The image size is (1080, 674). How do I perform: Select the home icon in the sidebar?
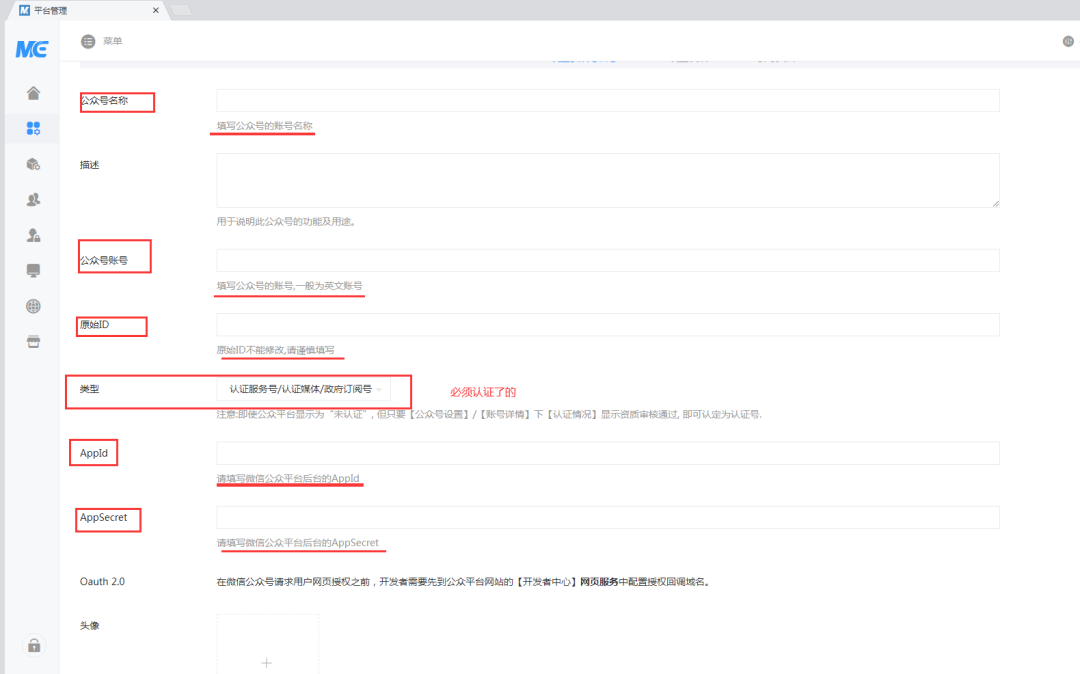click(x=33, y=92)
